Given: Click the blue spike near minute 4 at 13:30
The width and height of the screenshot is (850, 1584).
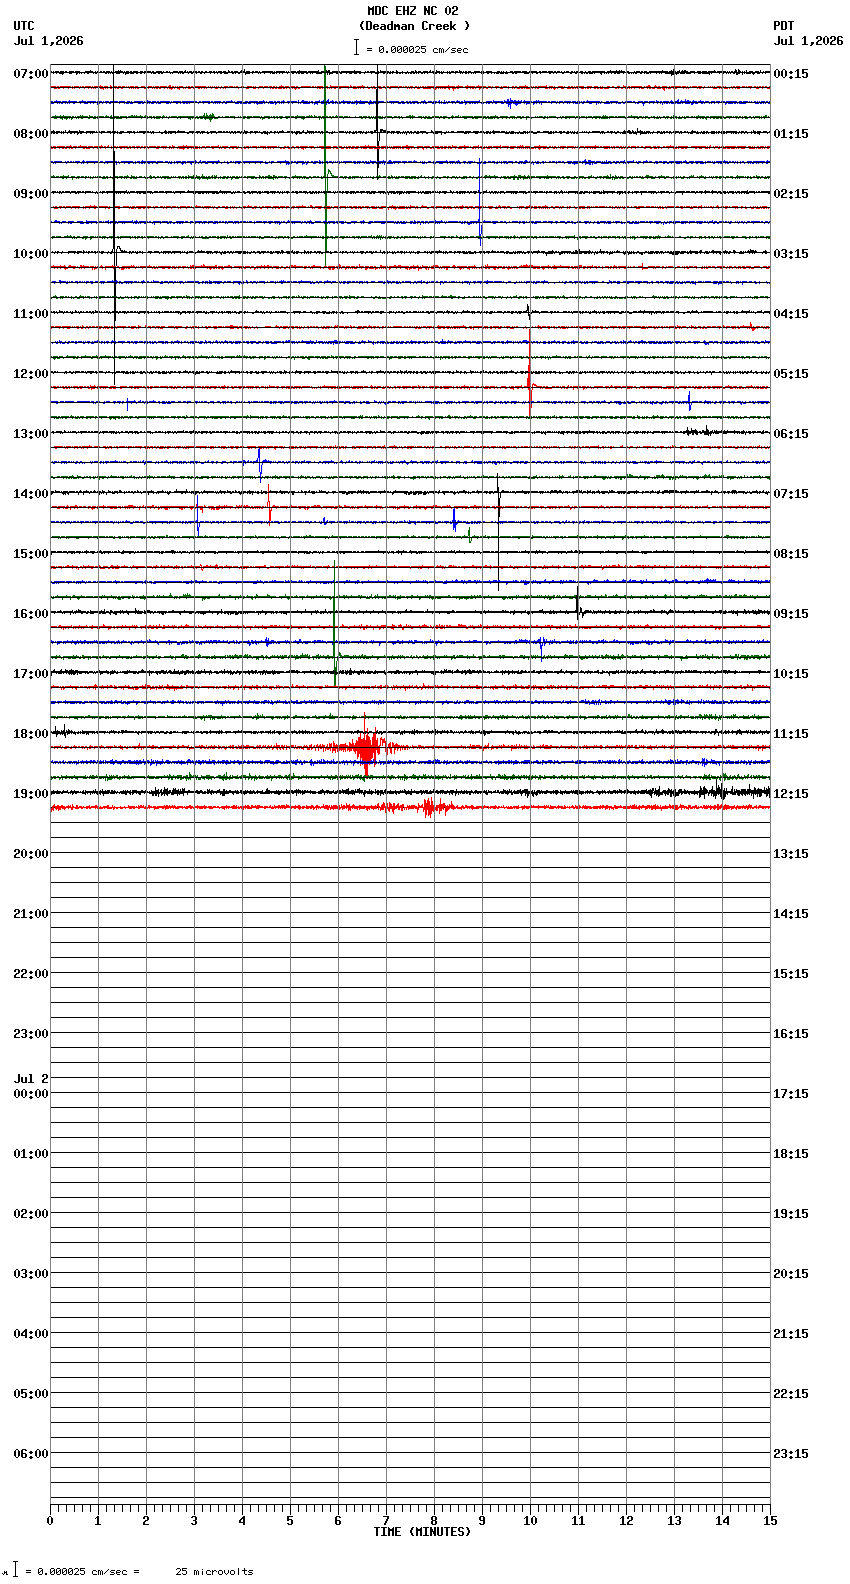Looking at the screenshot, I should 260,463.
